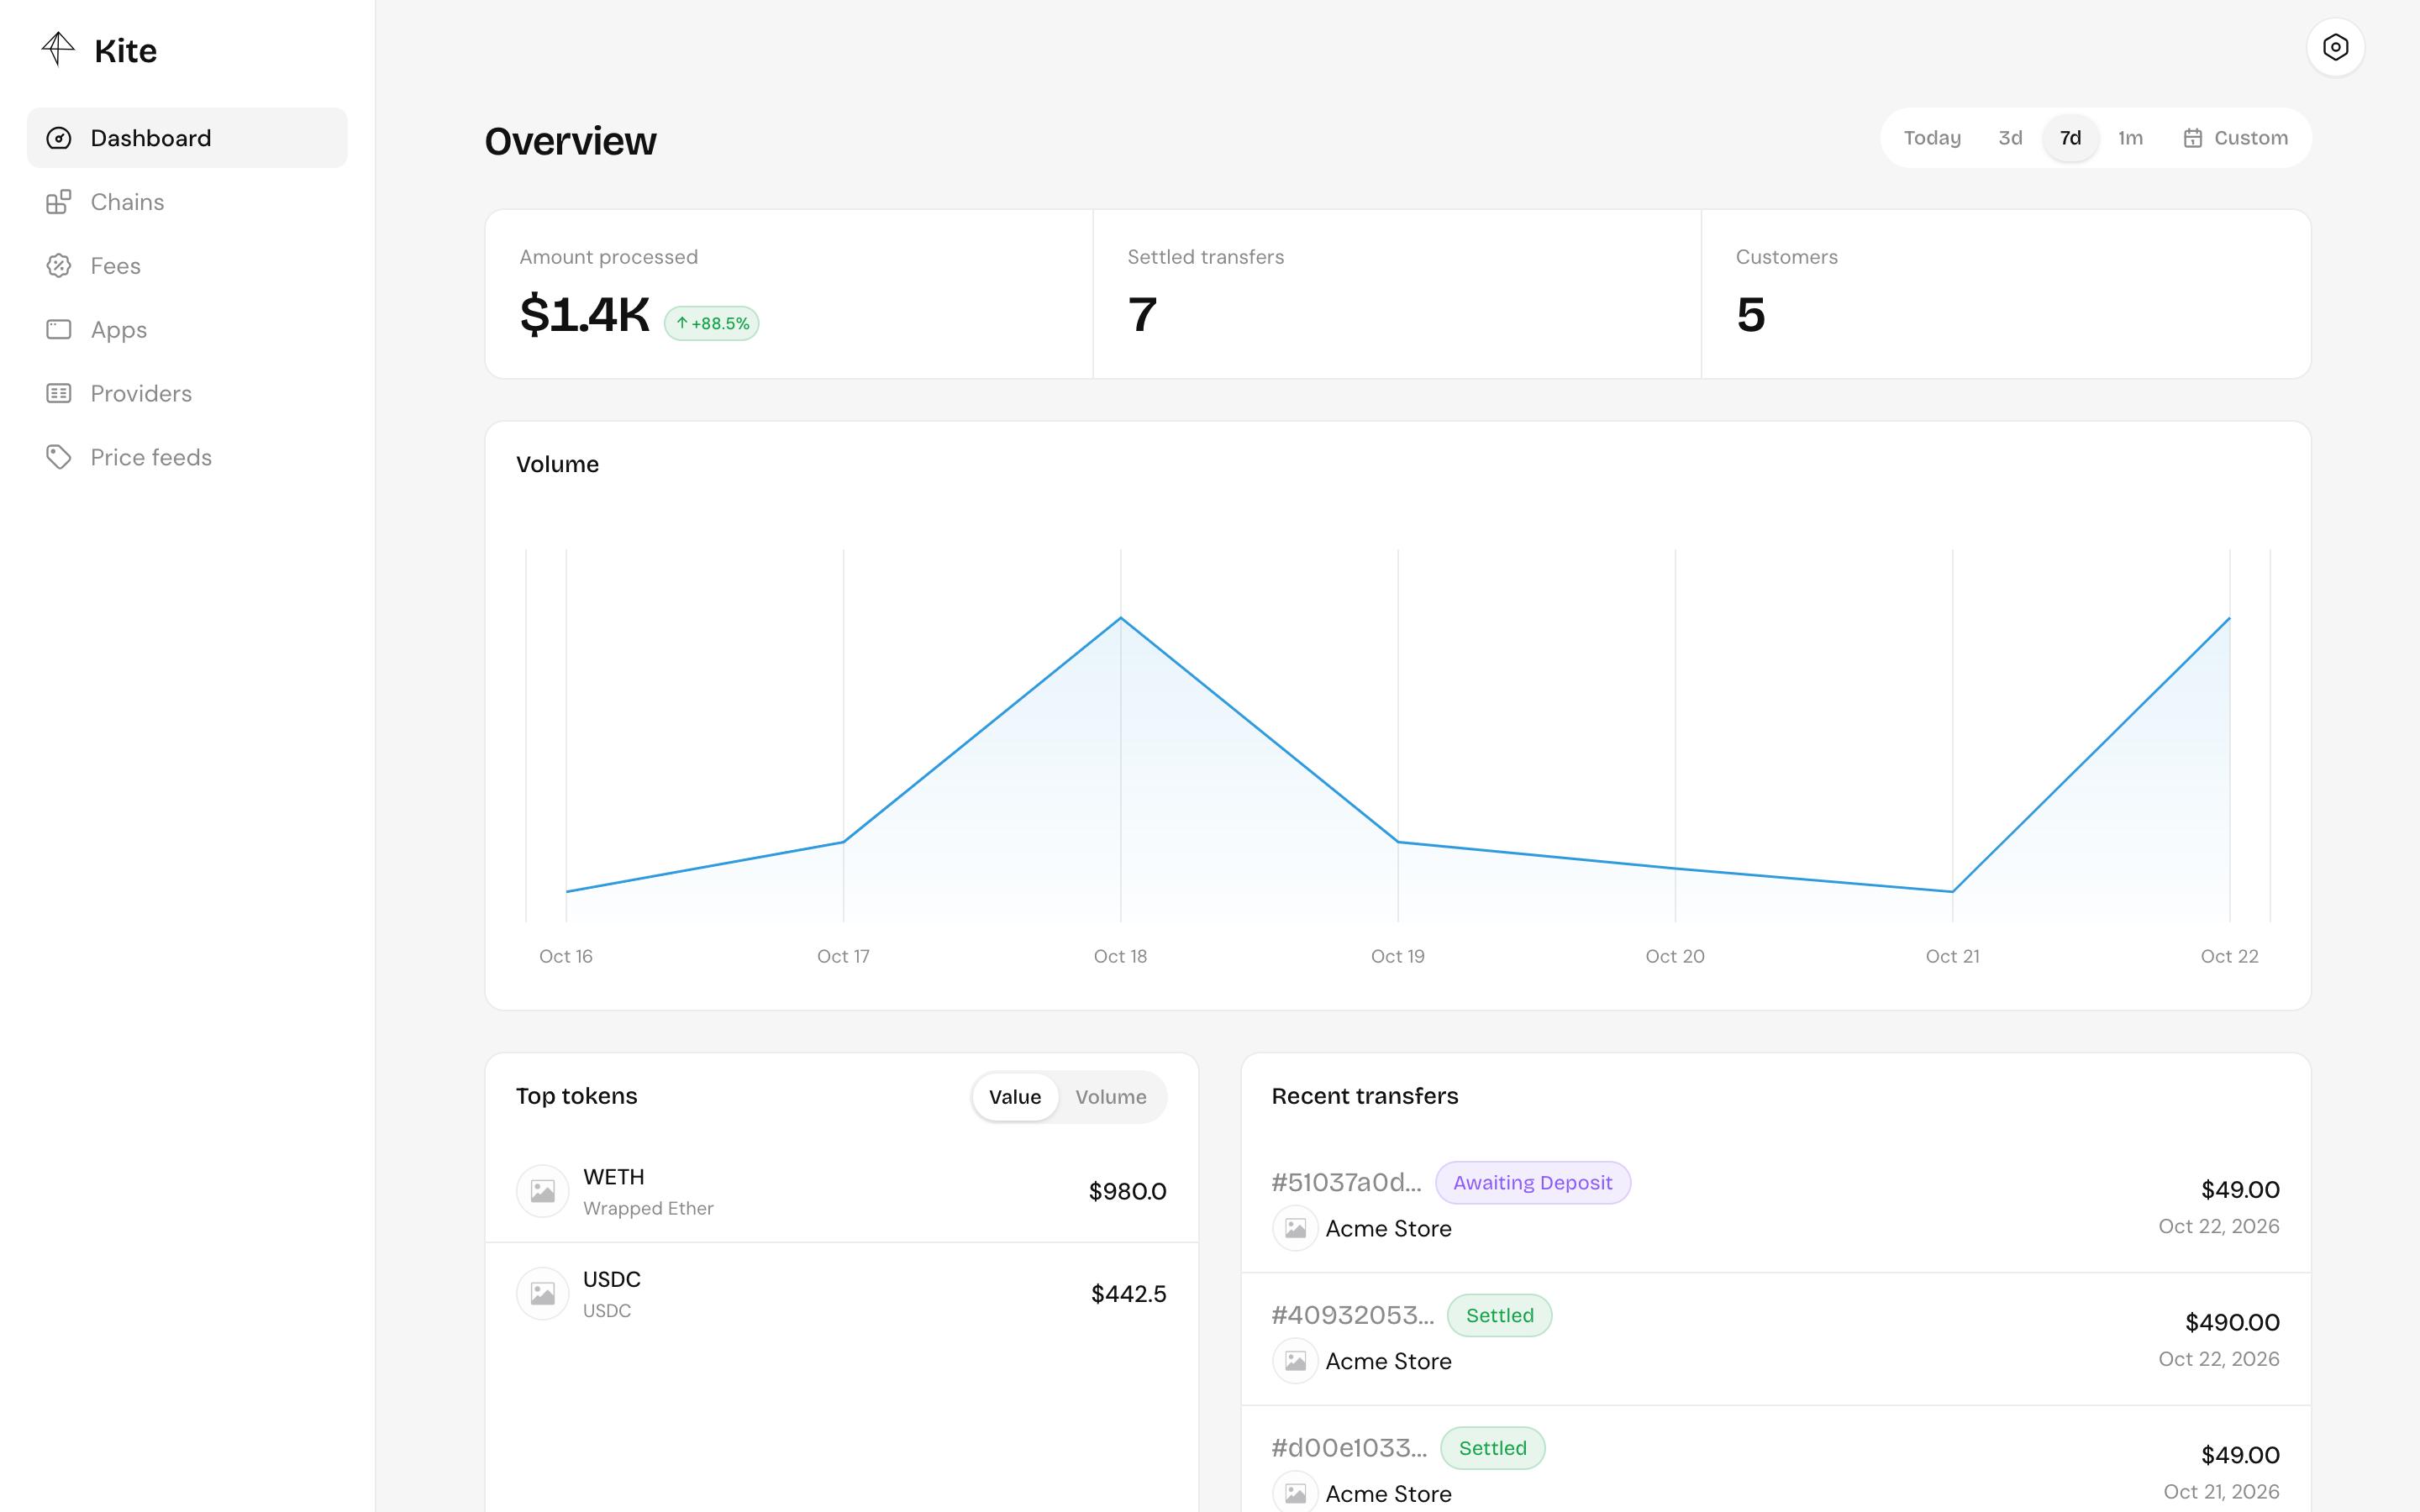2420x1512 pixels.
Task: Switch Top tokens to Volume view
Action: click(x=1110, y=1097)
